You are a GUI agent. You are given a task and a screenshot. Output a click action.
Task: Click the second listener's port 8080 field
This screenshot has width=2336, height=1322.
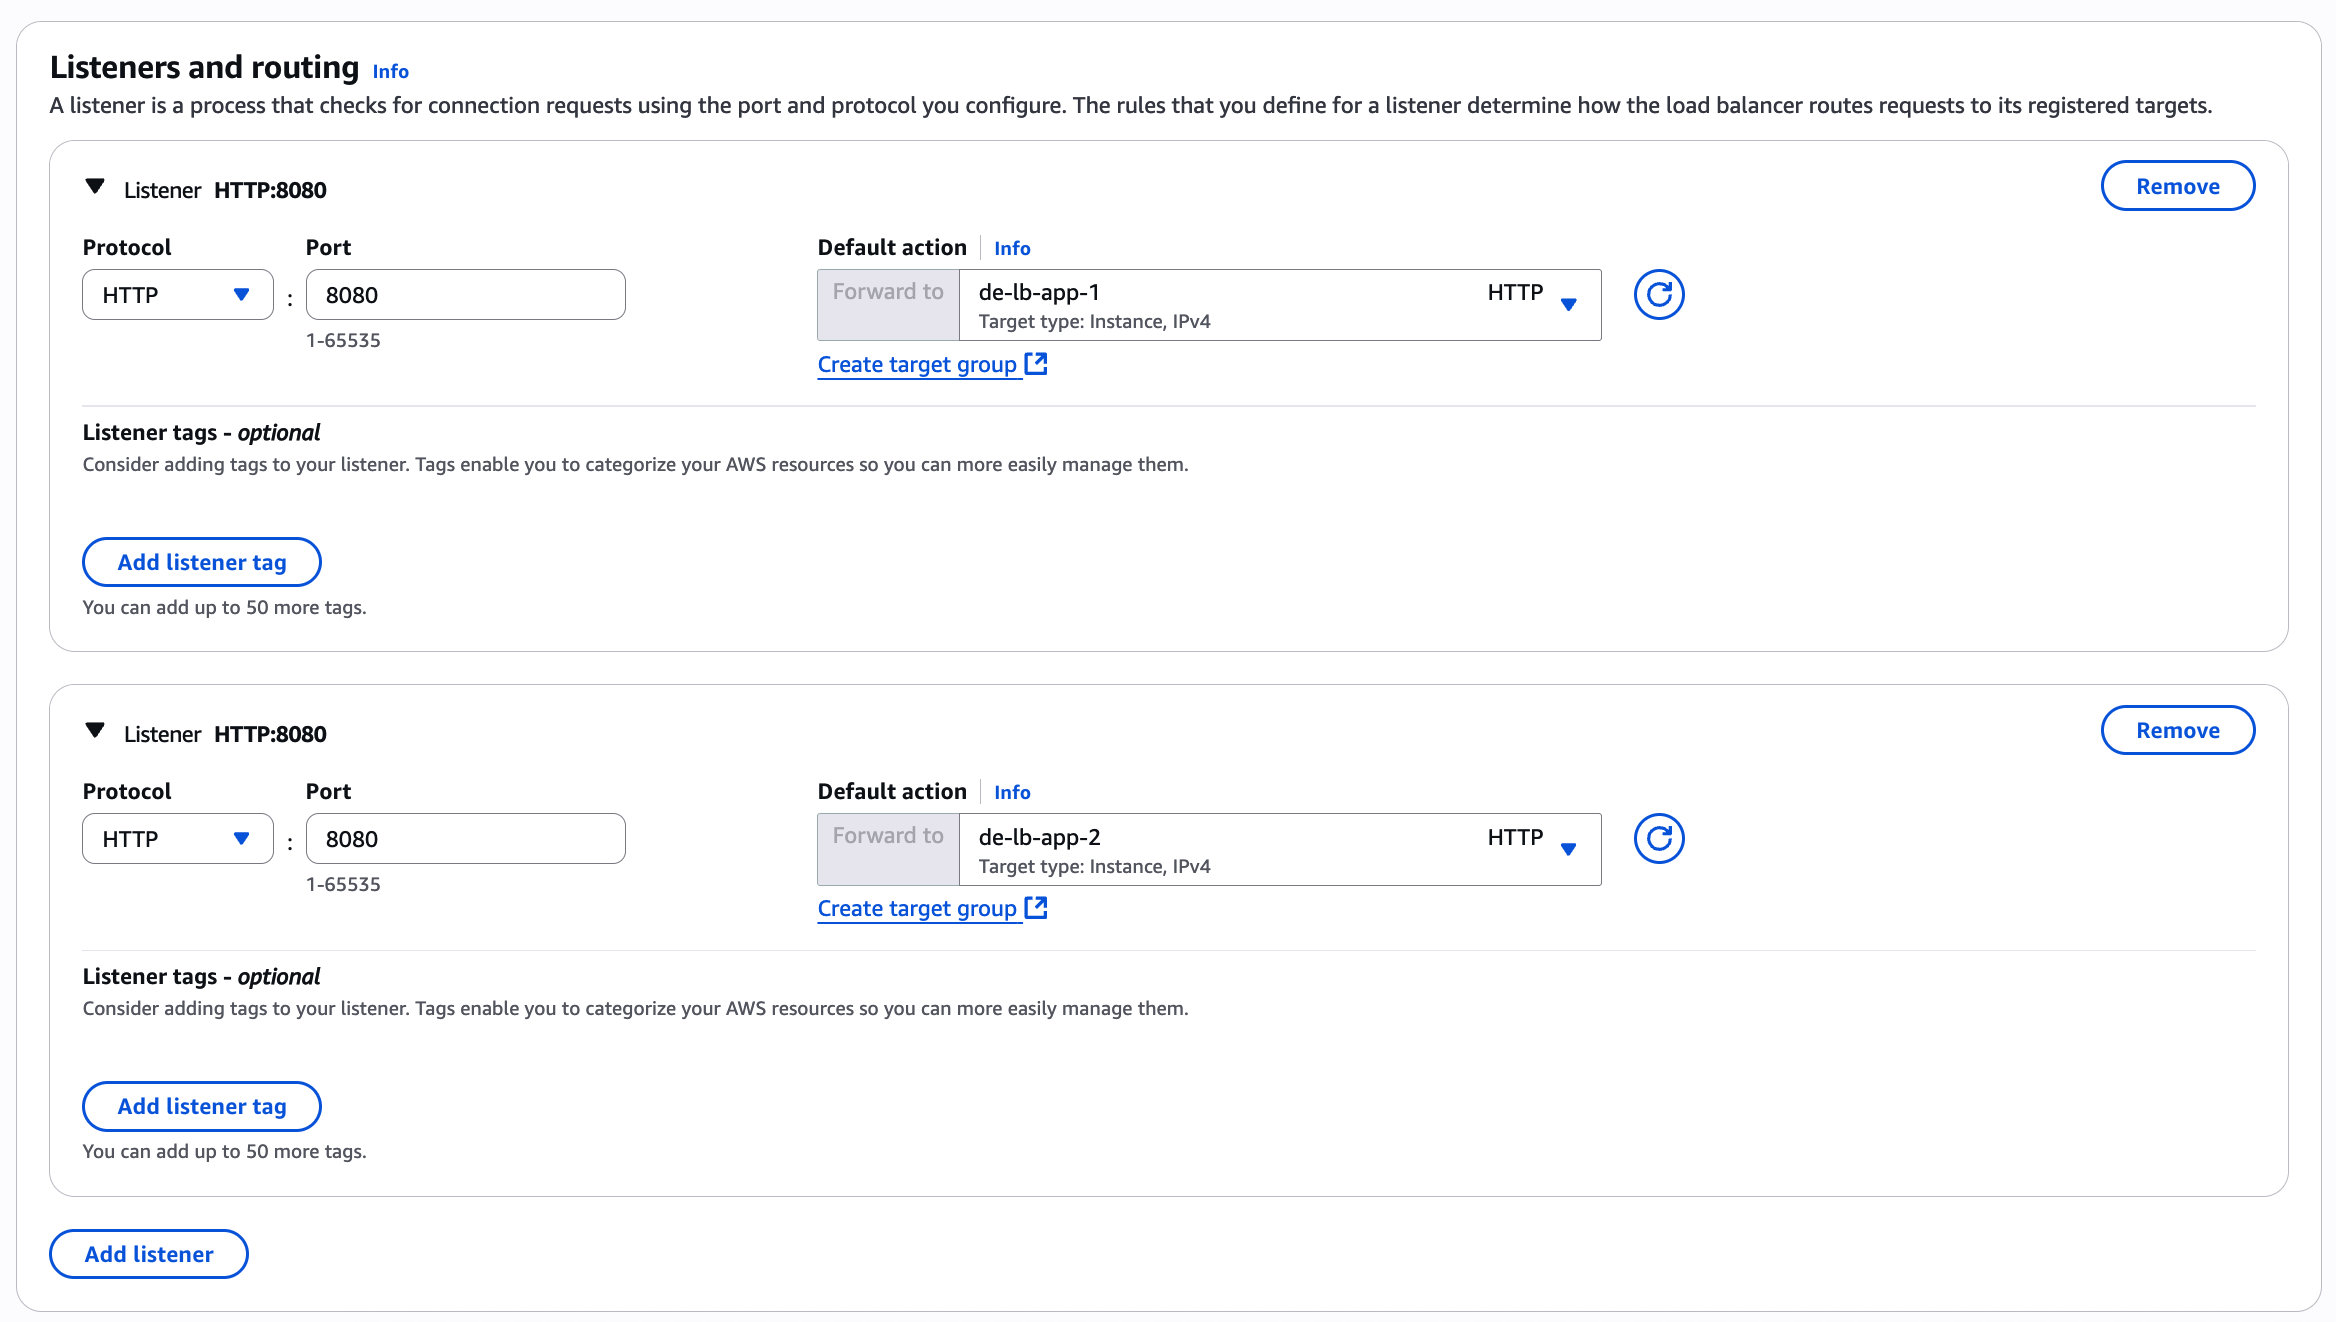[465, 839]
